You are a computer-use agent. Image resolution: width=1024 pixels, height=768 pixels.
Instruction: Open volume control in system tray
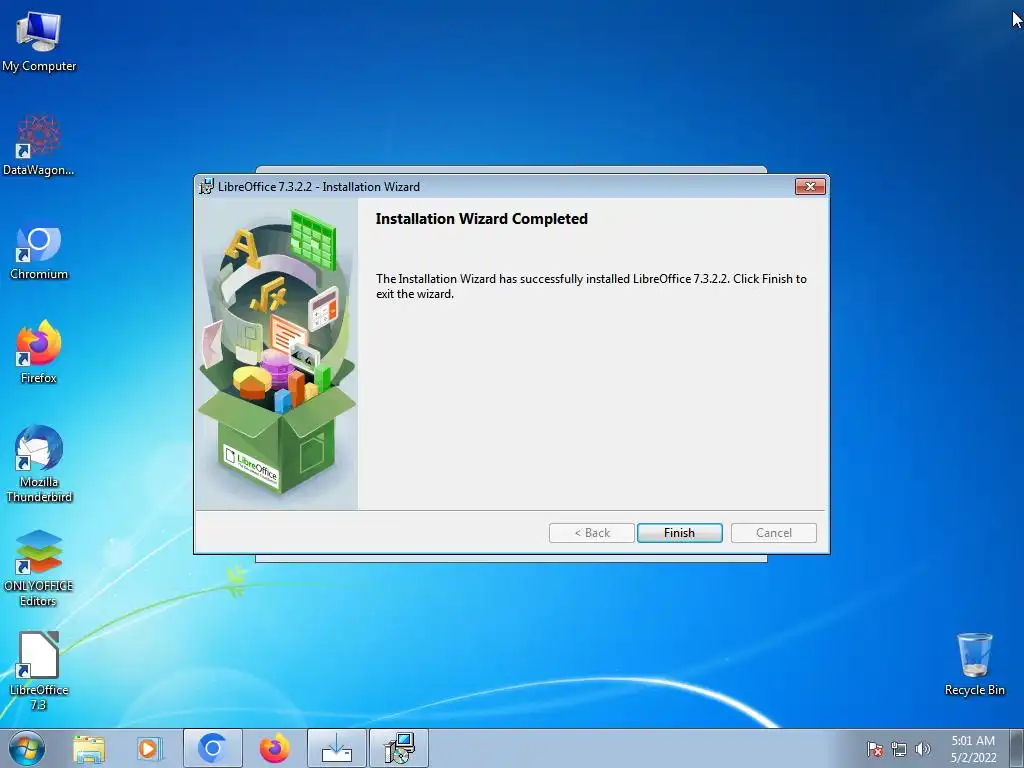click(x=922, y=749)
